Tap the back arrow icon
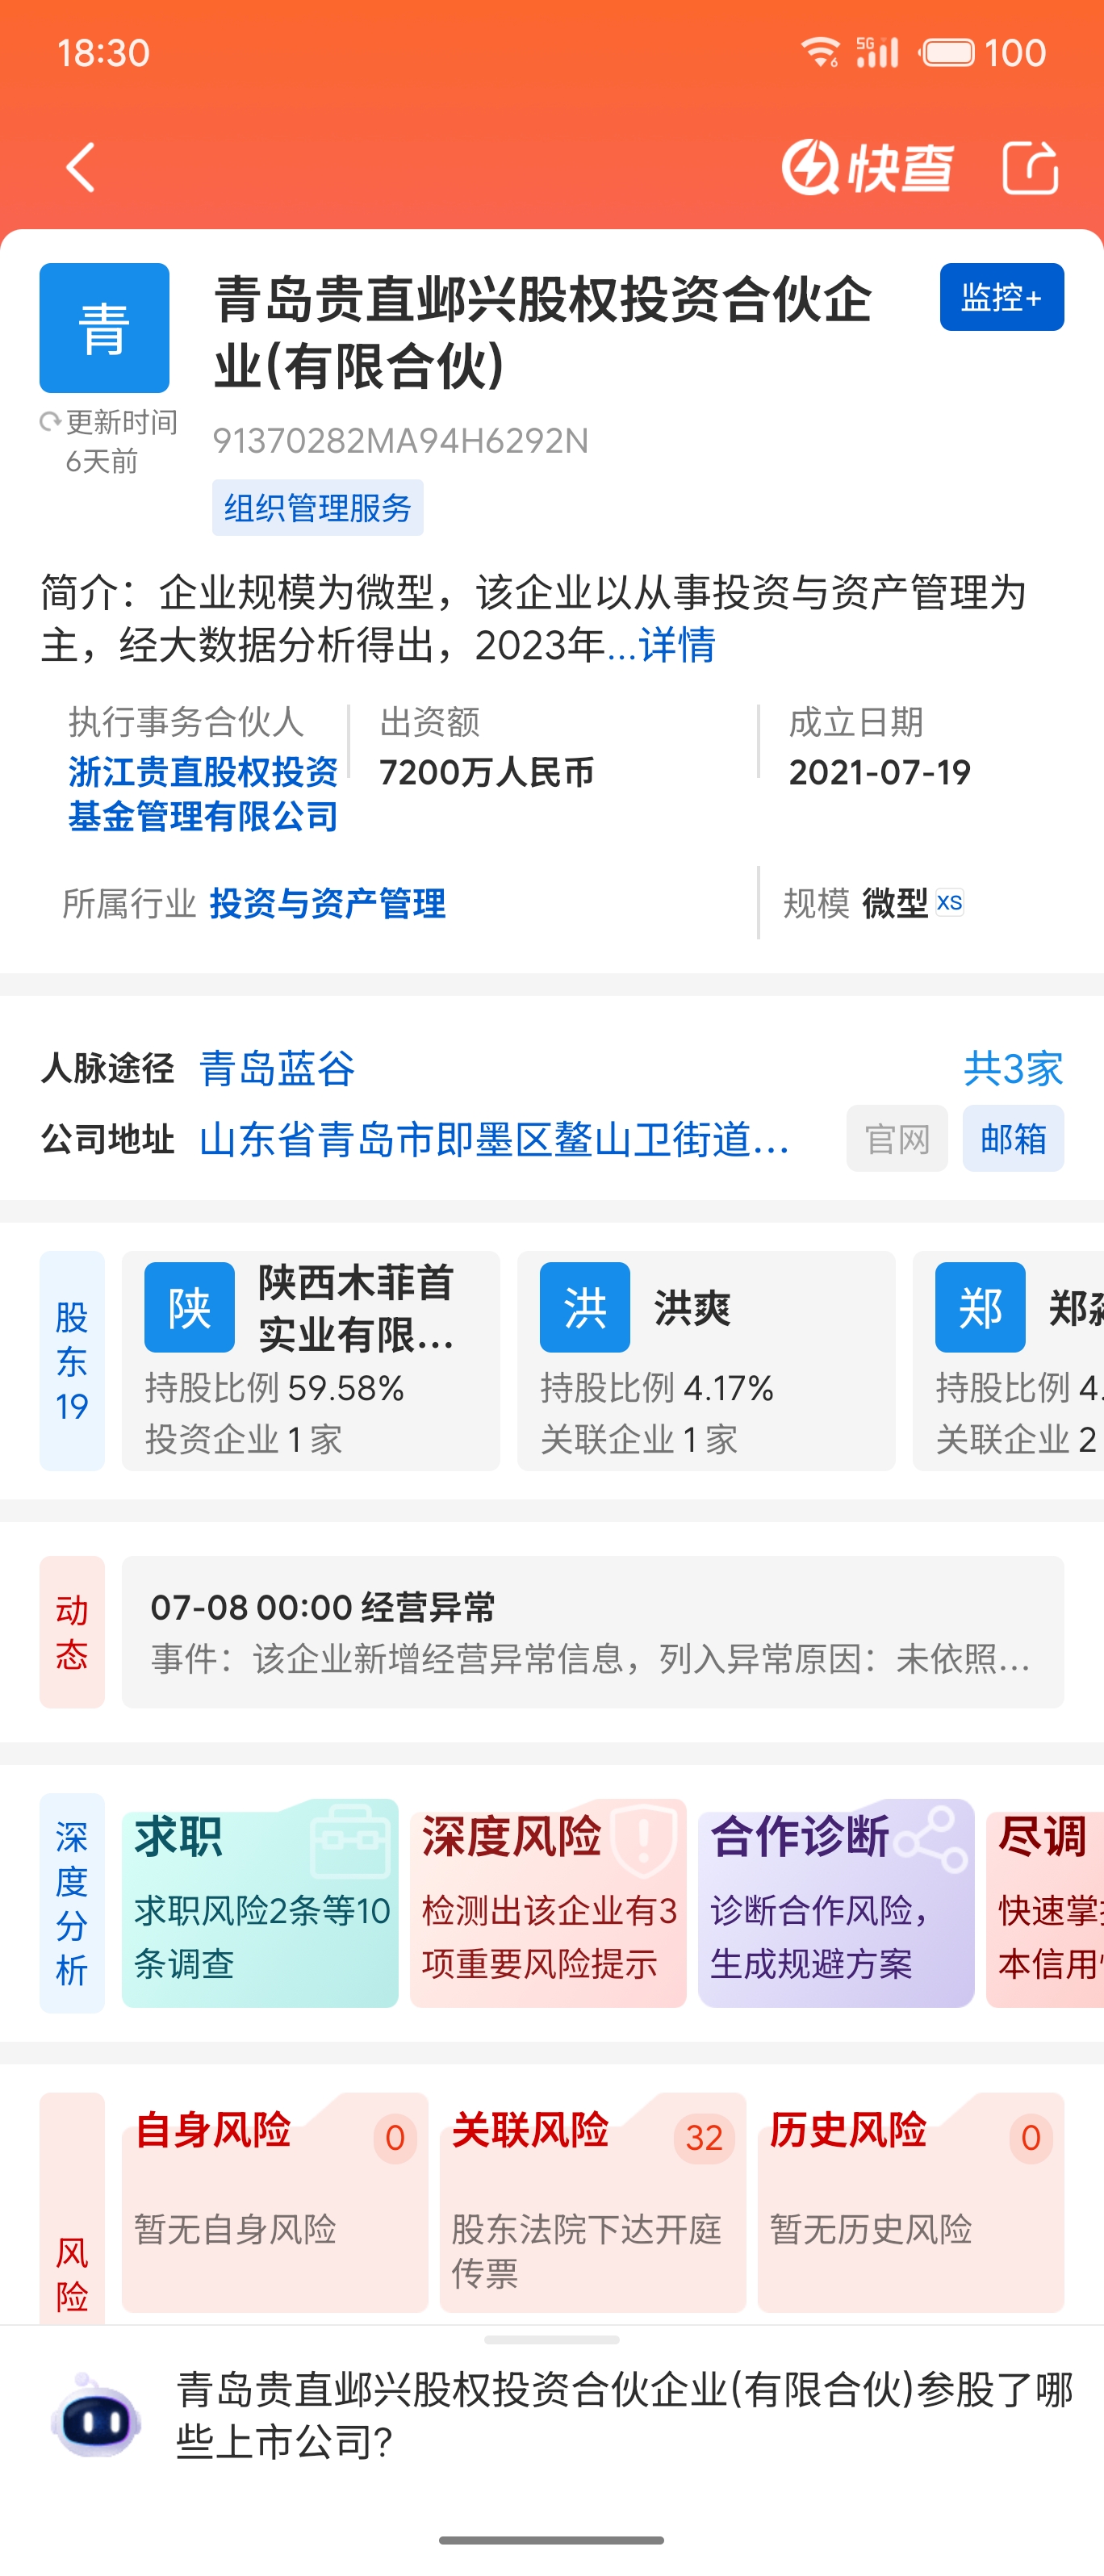 tap(80, 167)
